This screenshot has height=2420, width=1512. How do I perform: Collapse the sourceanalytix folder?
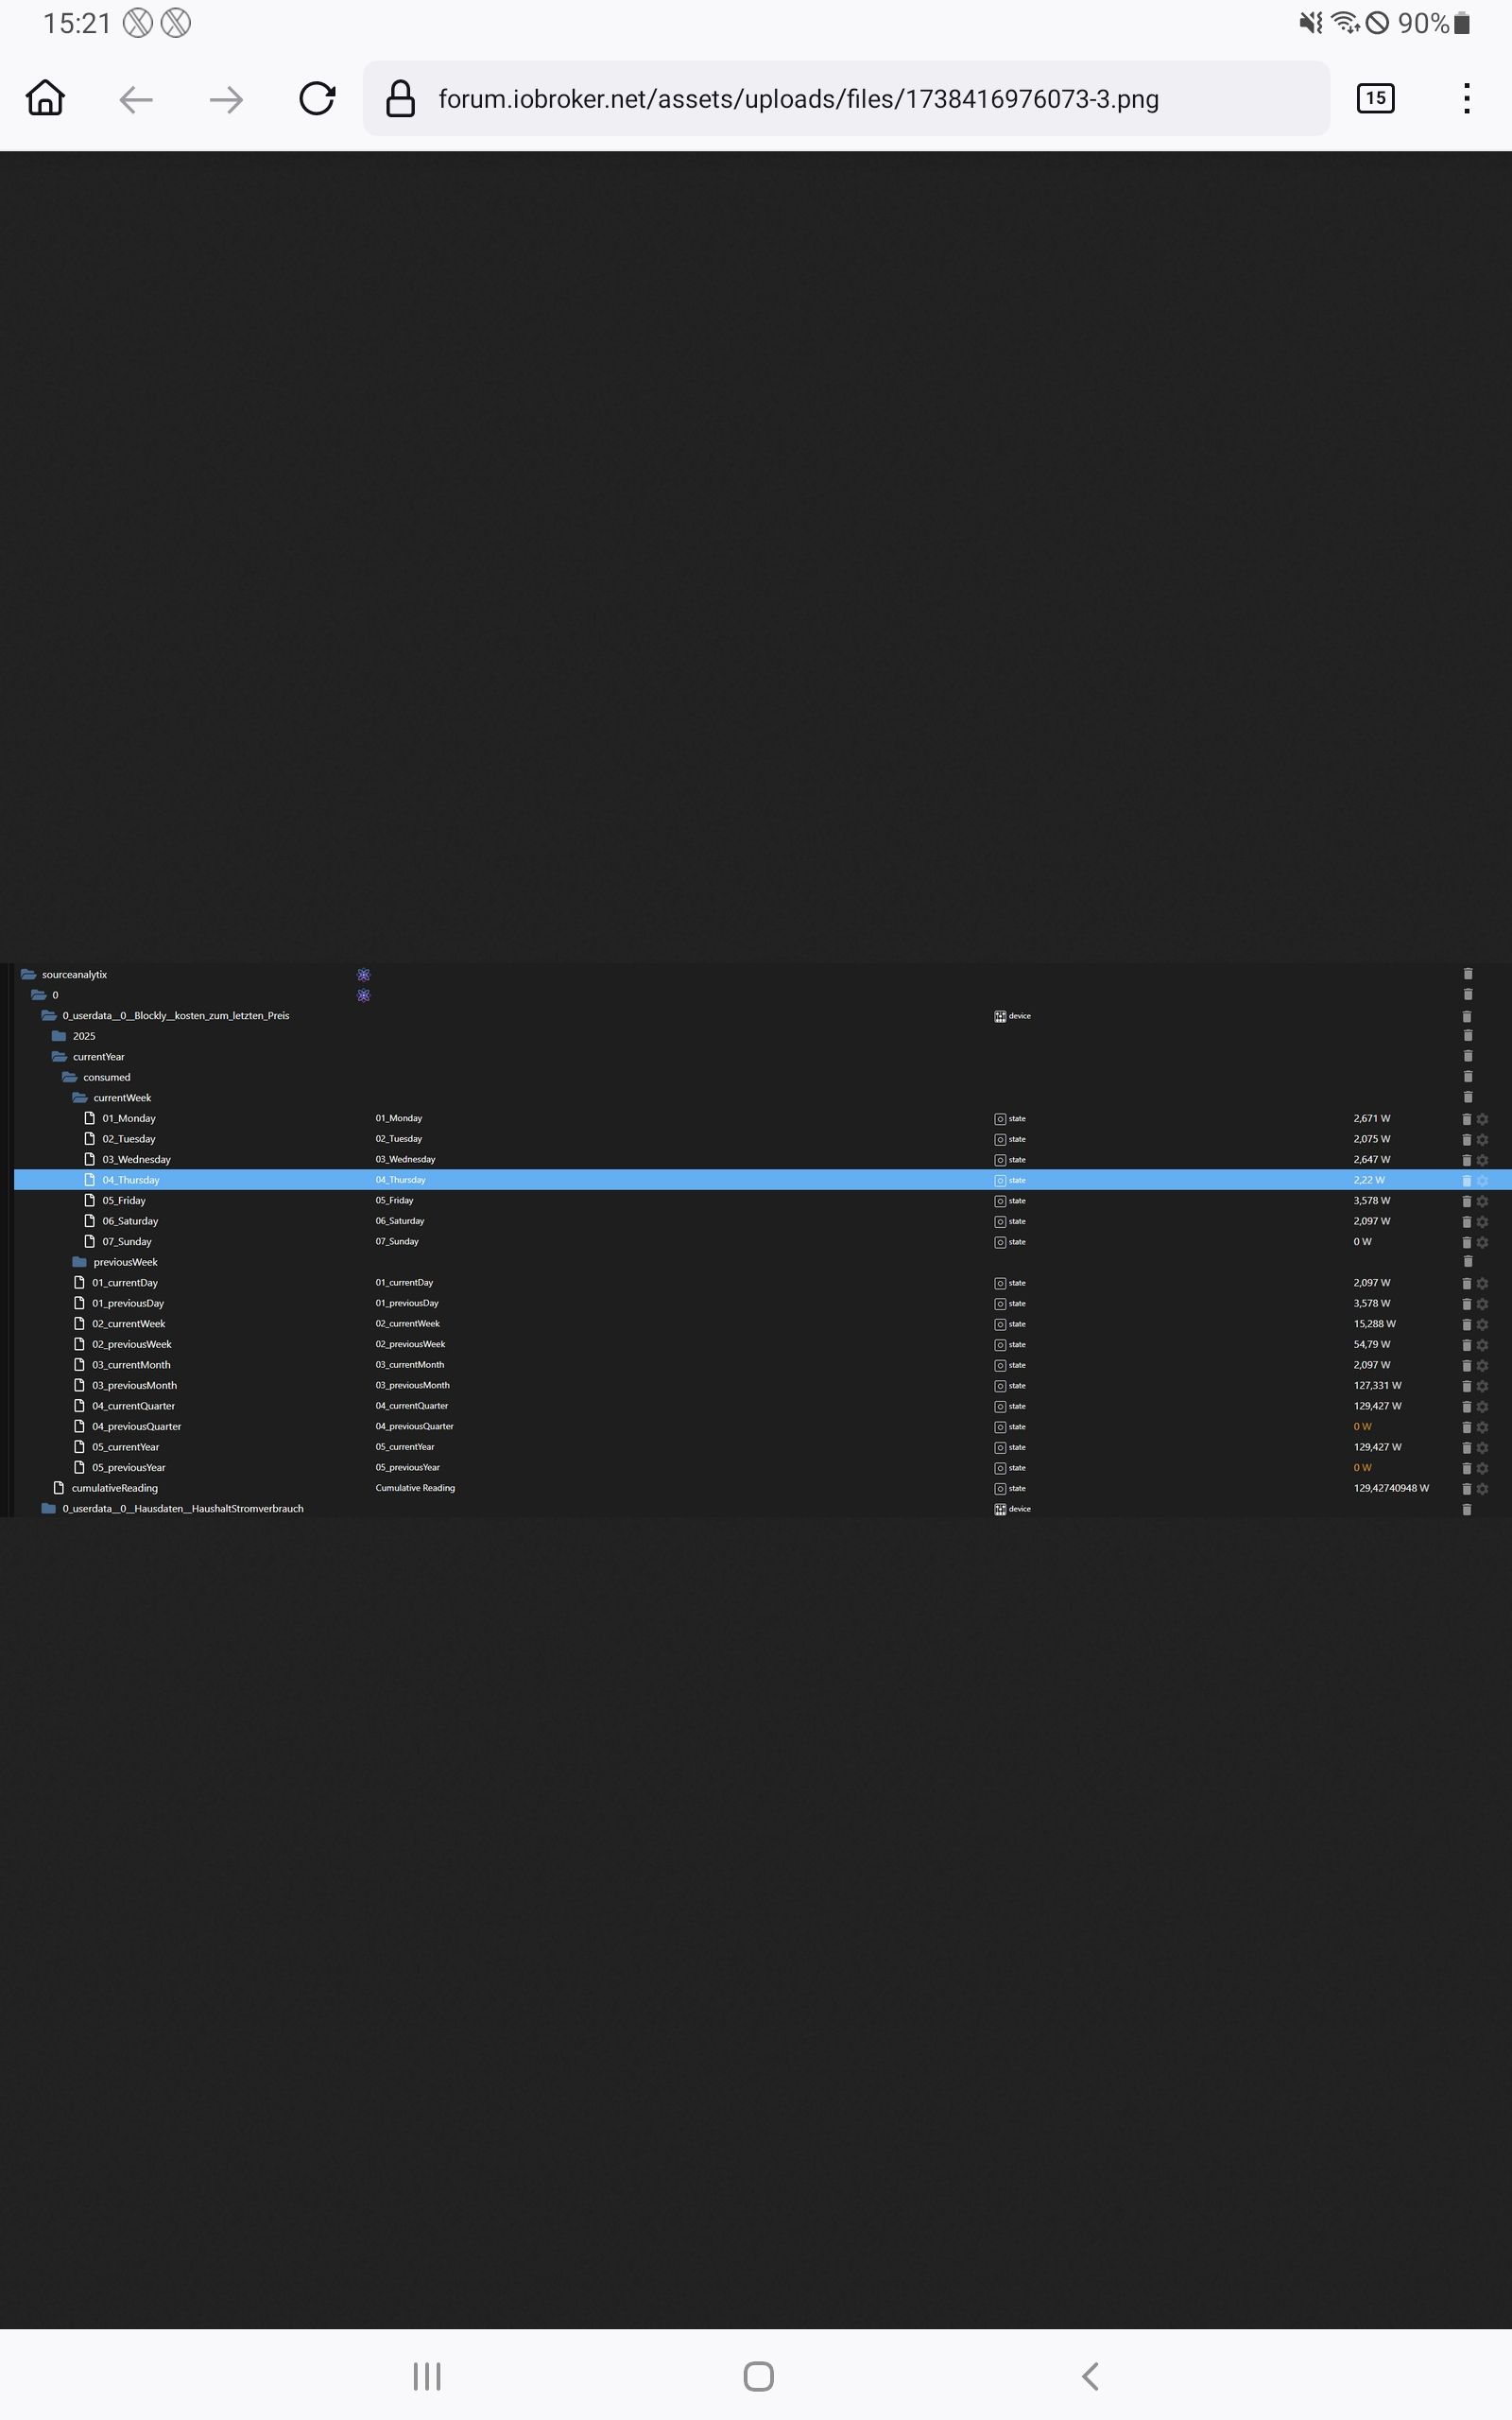tap(28, 975)
